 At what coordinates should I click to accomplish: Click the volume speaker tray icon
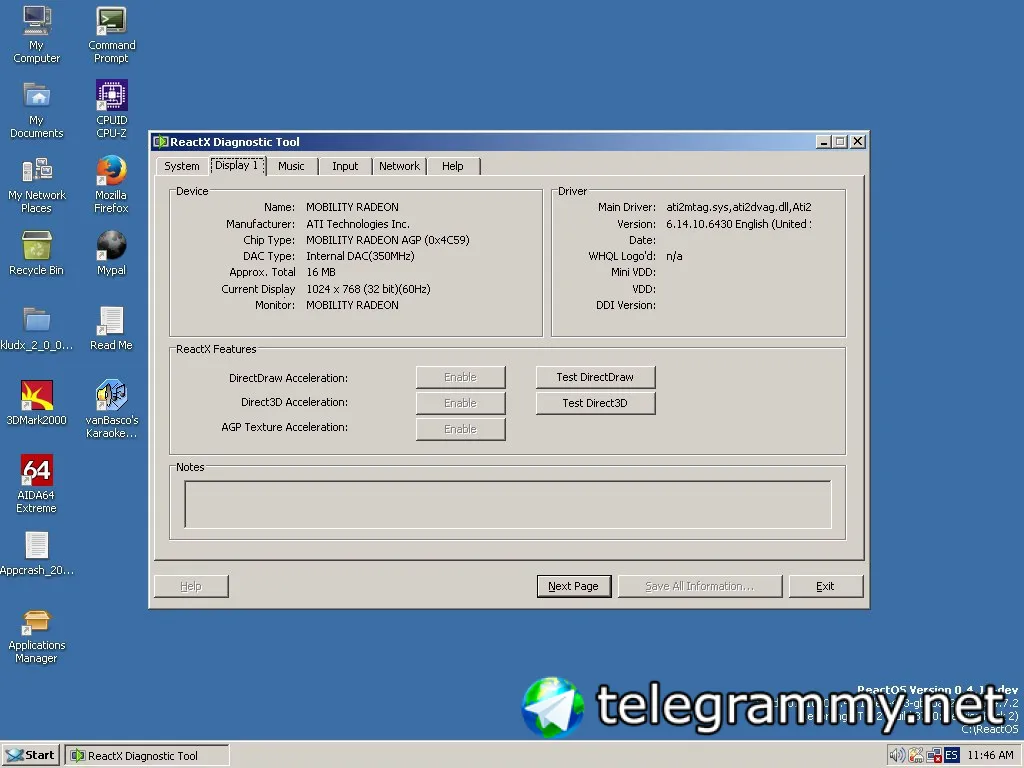(x=897, y=756)
